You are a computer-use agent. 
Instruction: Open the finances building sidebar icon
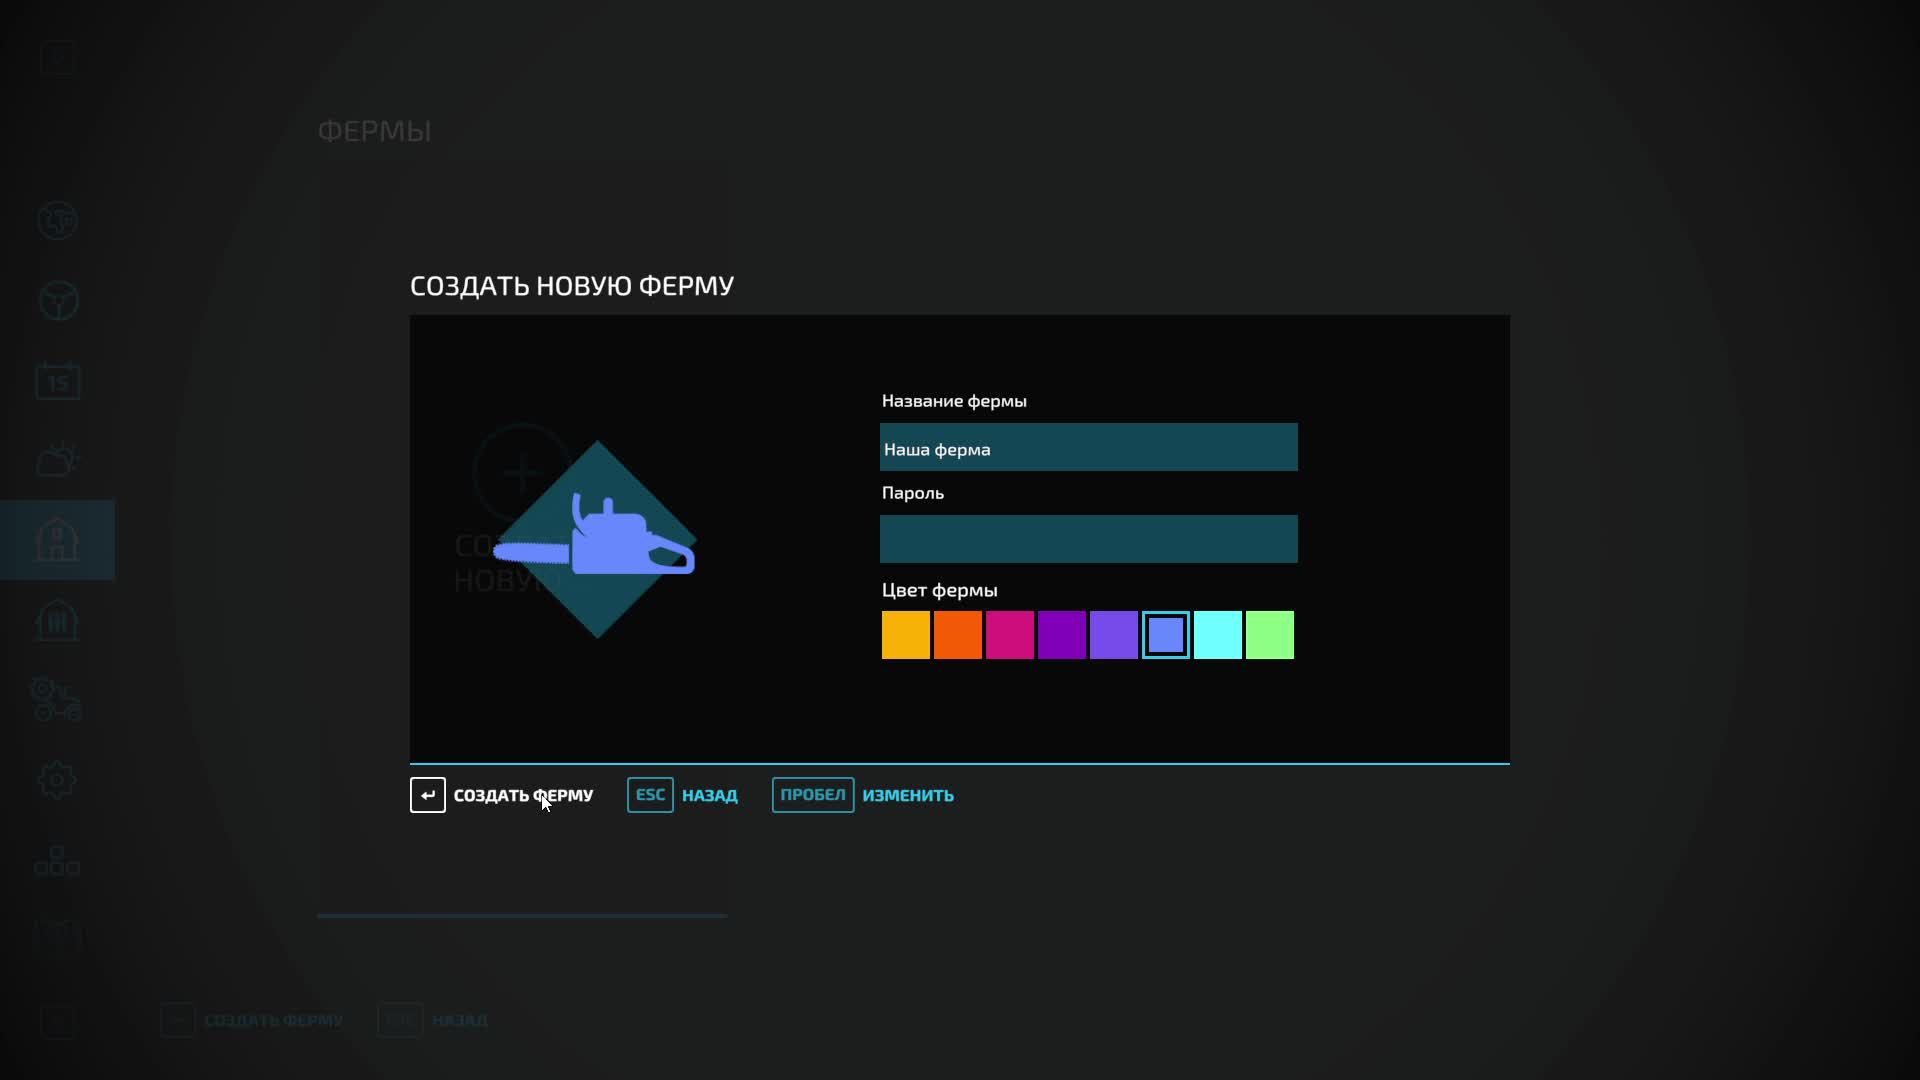coord(58,621)
